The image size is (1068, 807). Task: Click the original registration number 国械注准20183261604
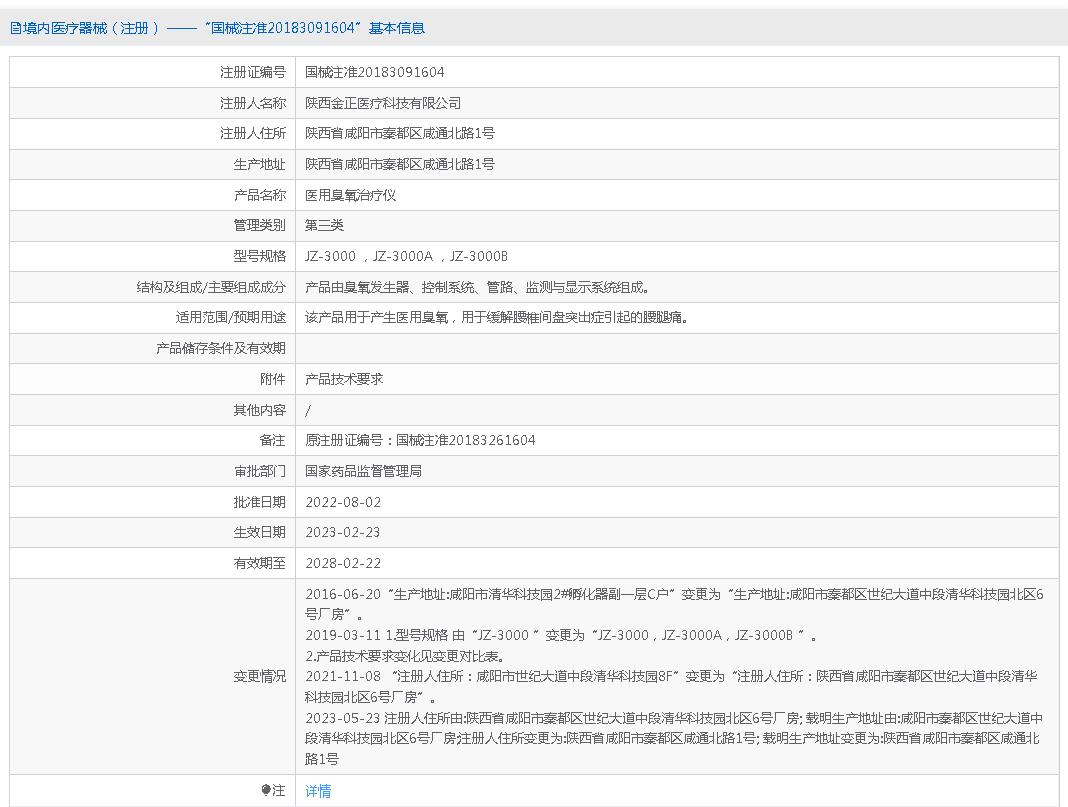(465, 440)
